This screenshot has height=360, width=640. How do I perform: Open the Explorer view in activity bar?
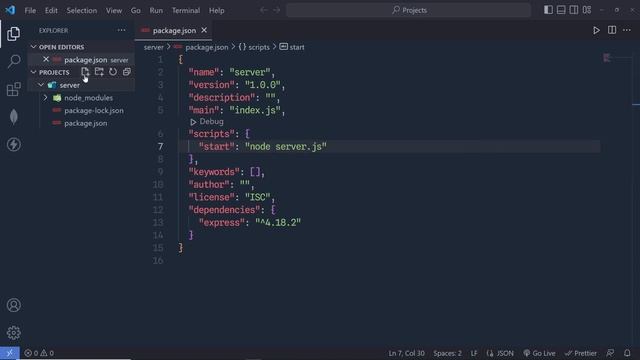point(13,34)
